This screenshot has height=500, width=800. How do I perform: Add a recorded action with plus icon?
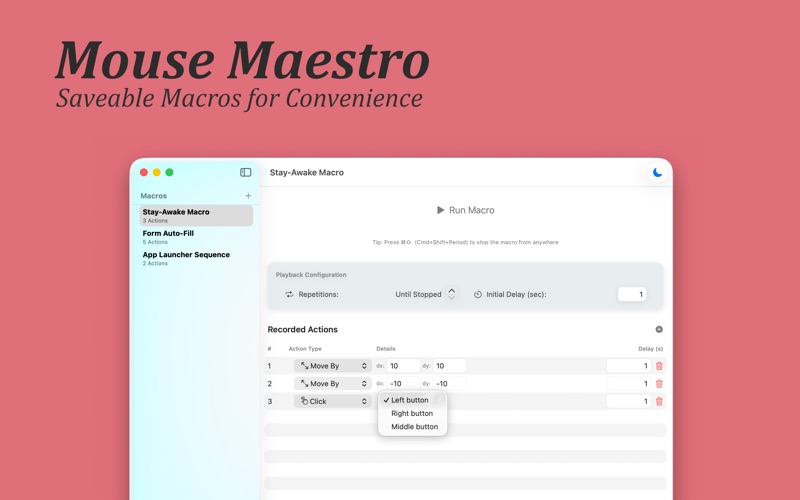(659, 330)
